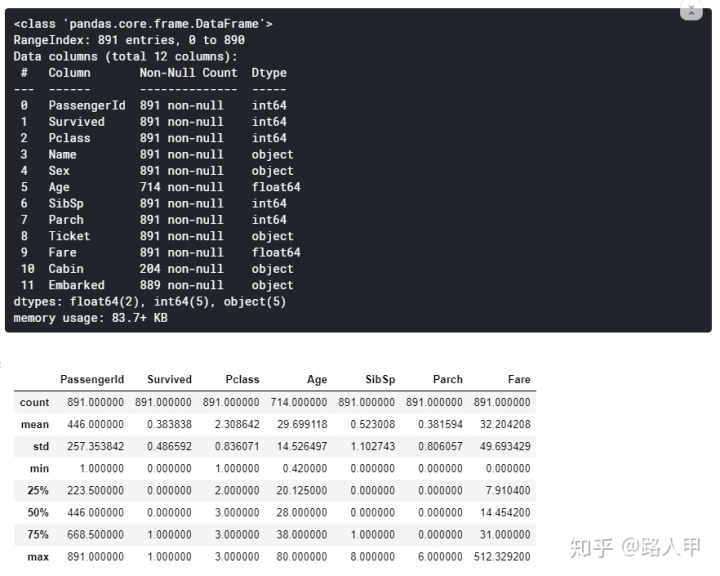This screenshot has height=576, width=720.
Task: Click the Fare 25% value 7.910400
Action: coord(508,491)
